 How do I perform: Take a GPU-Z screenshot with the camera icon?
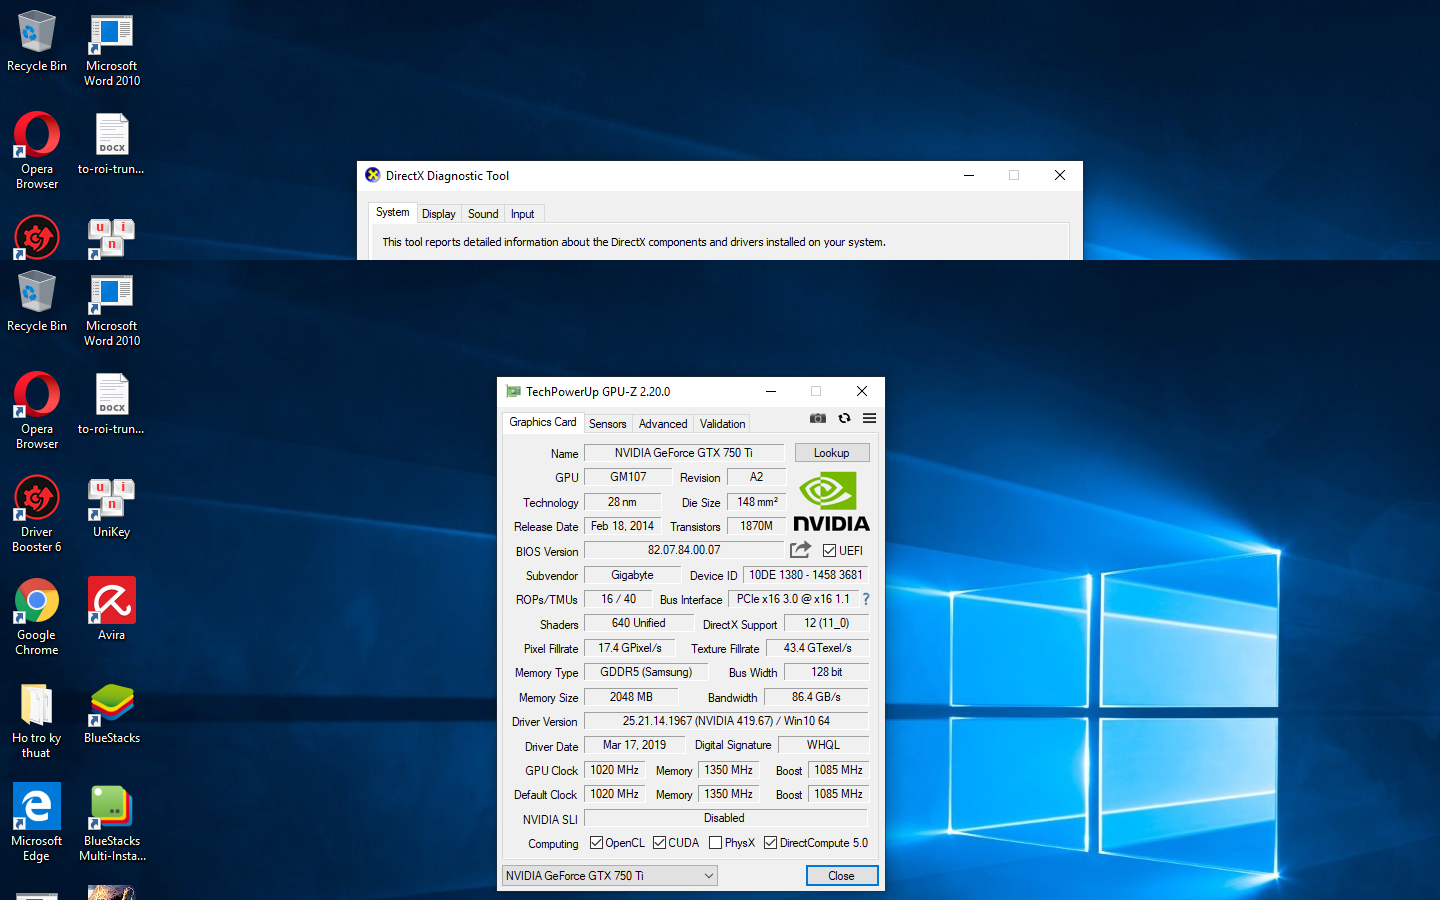[x=818, y=418]
